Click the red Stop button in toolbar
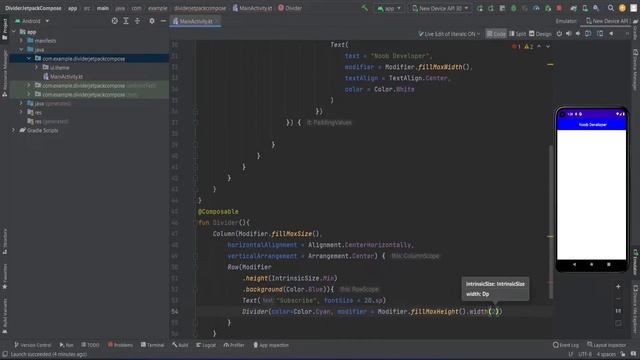This screenshot has height=360, width=640. pyautogui.click(x=559, y=8)
